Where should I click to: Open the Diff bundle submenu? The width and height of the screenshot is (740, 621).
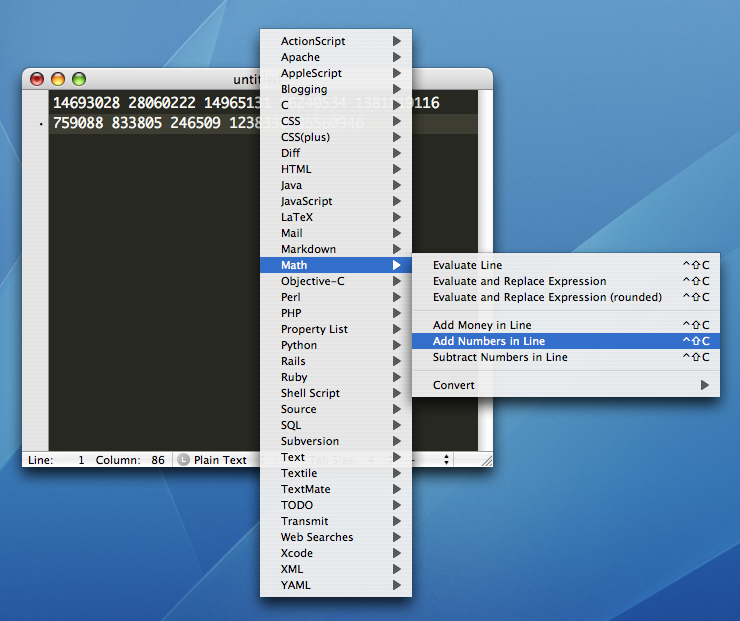click(x=336, y=153)
